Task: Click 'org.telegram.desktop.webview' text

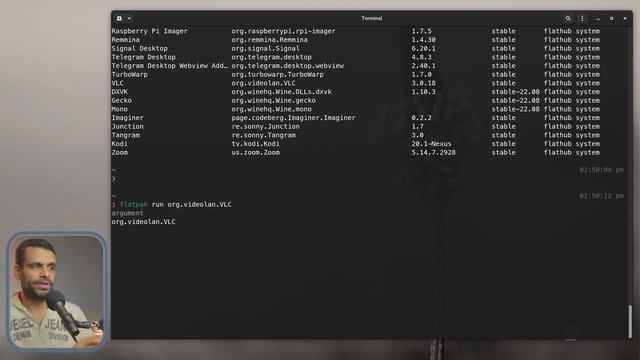Action: 288,66
